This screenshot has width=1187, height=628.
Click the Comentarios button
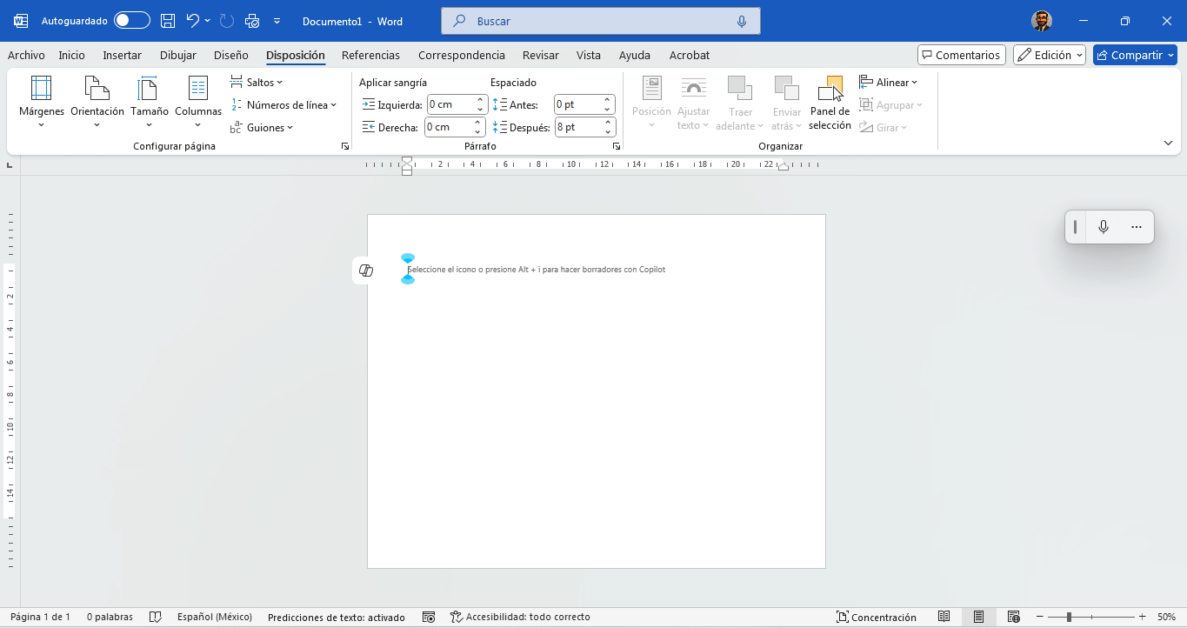(960, 55)
